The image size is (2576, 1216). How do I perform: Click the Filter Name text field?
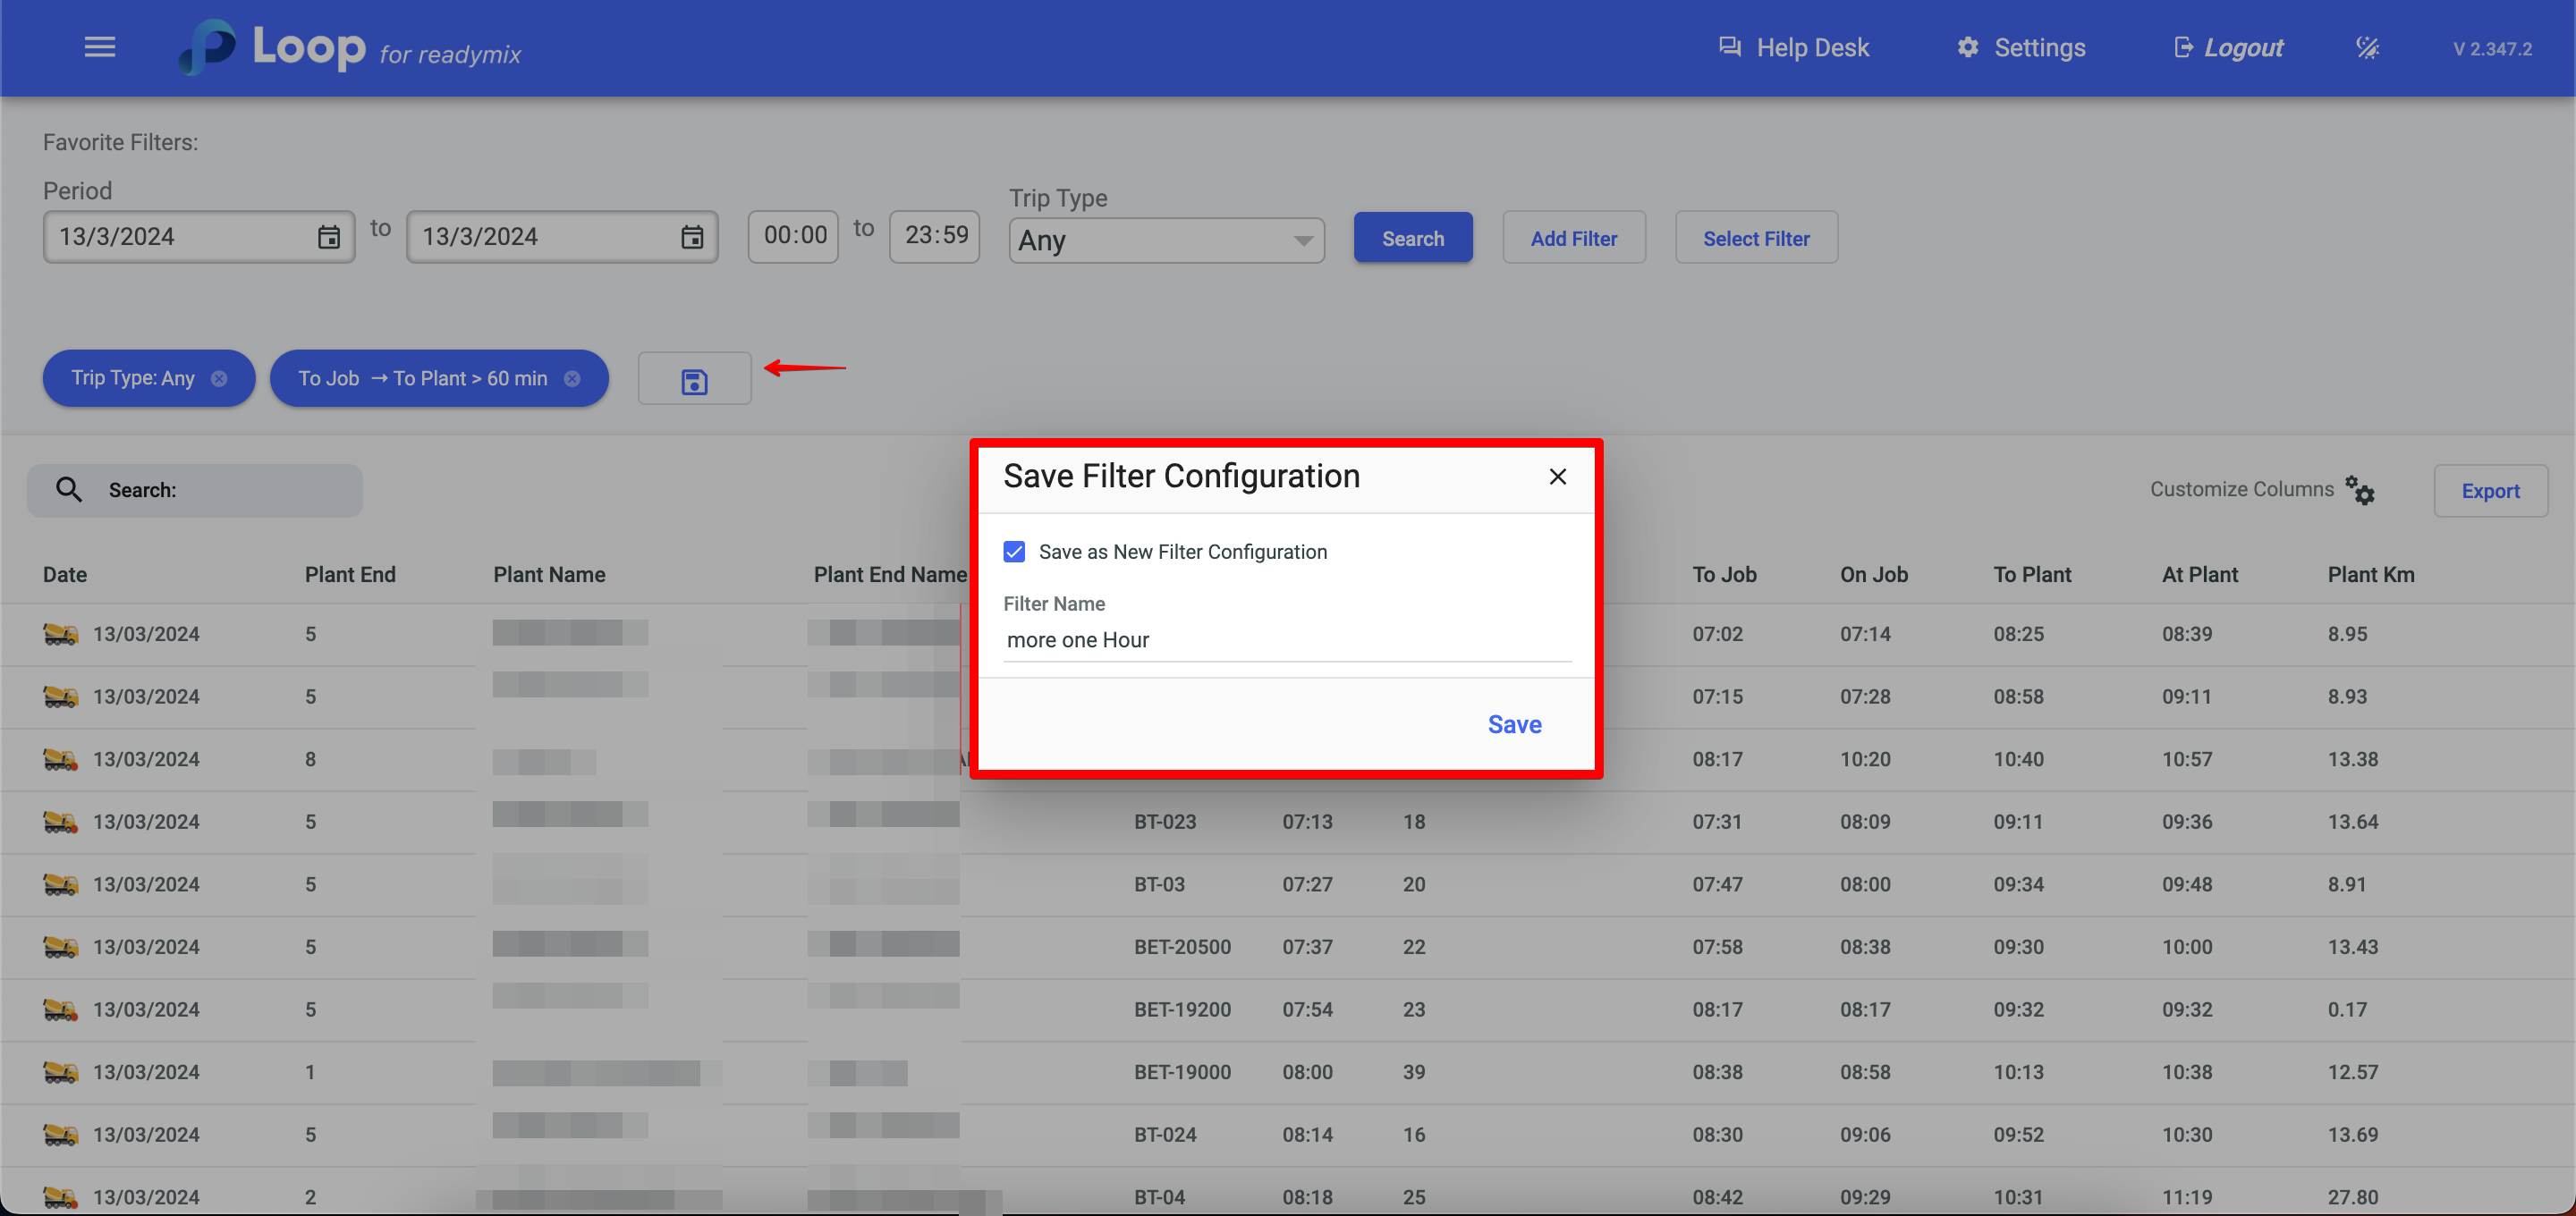1286,640
